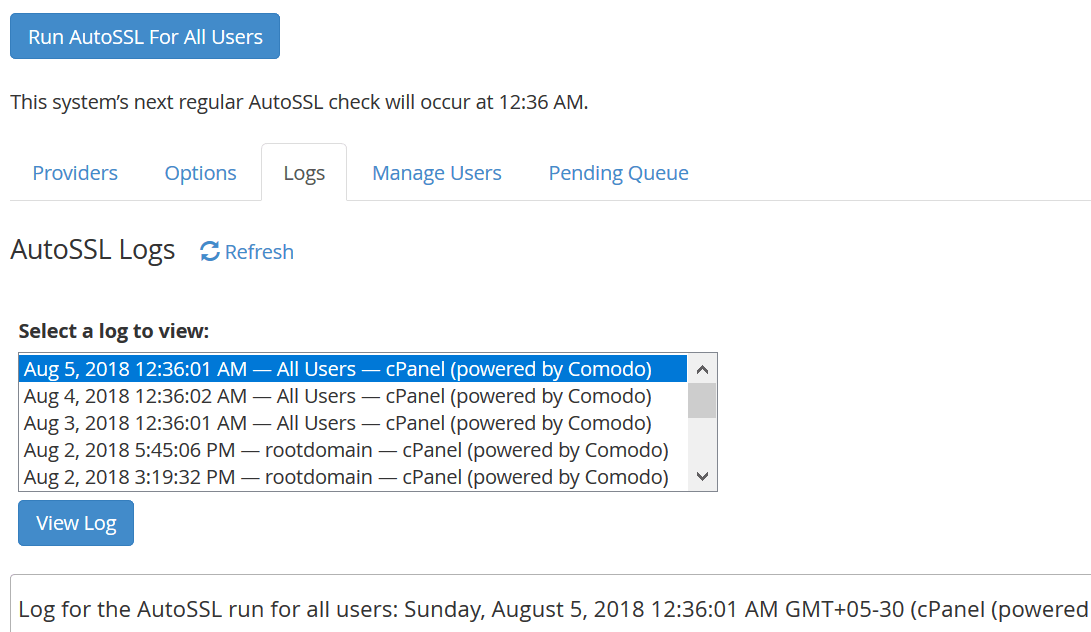
Task: Select the Aug 5, 2018 12:36:01 AM log
Action: tap(338, 369)
